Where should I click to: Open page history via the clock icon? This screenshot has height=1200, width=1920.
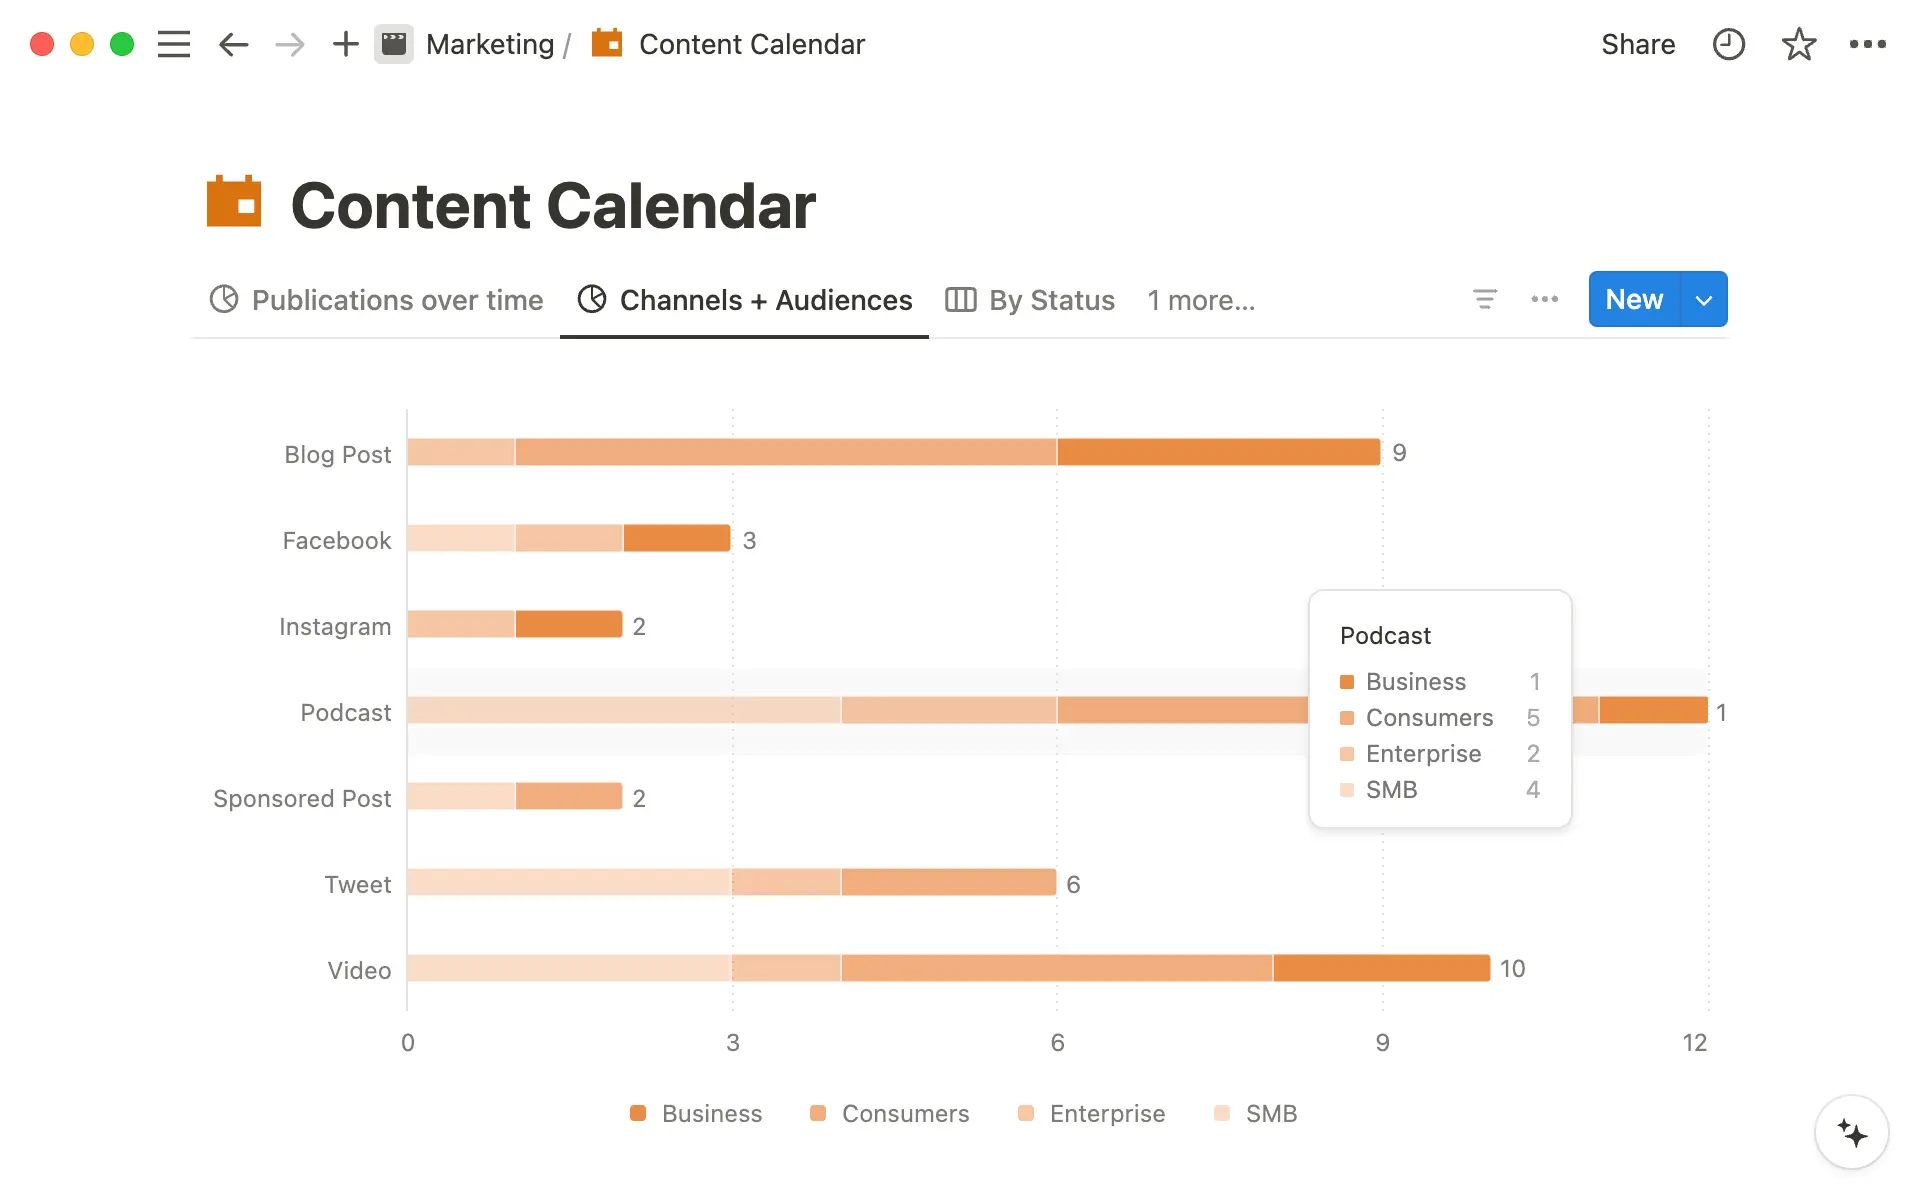tap(1729, 44)
